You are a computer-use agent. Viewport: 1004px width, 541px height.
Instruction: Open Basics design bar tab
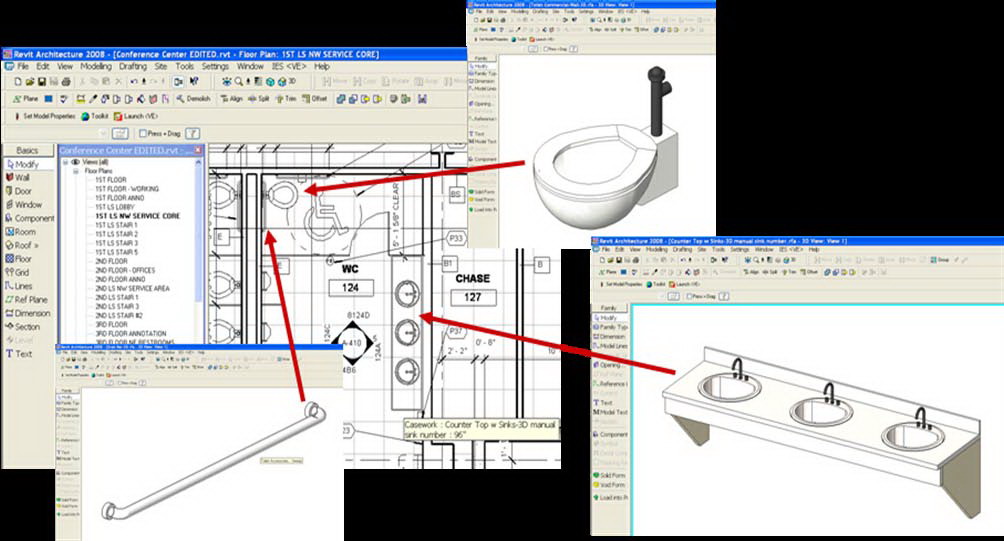click(27, 150)
